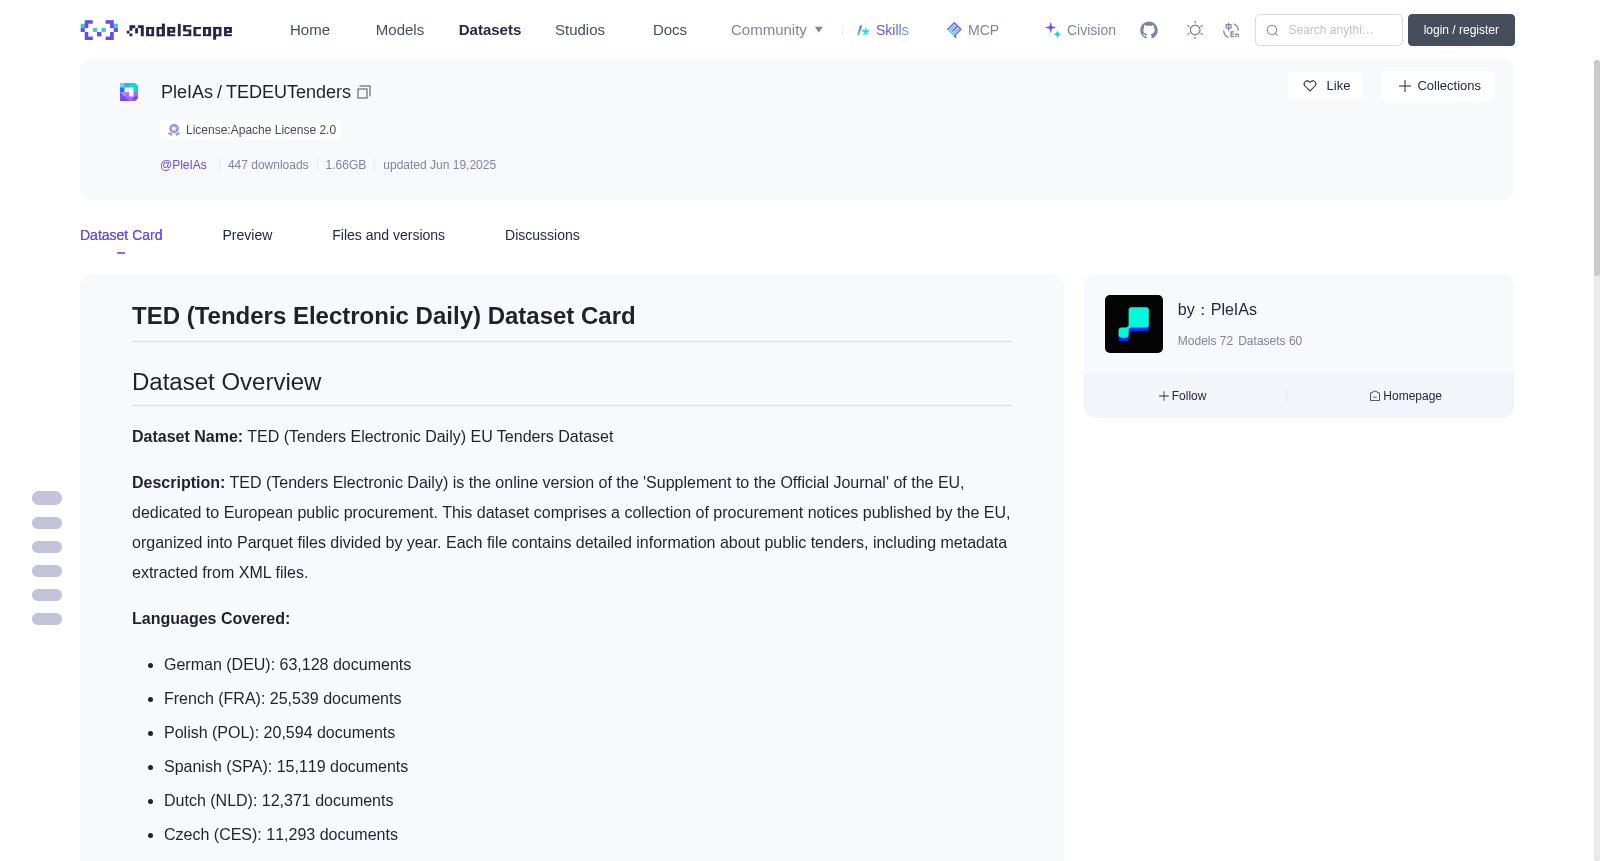Open the @PleIAs profile link
The height and width of the screenshot is (861, 1600).
coord(183,165)
